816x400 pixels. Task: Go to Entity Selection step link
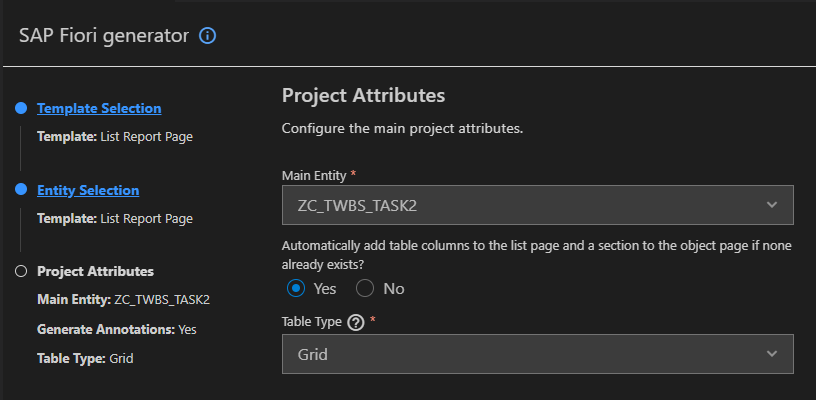[88, 190]
